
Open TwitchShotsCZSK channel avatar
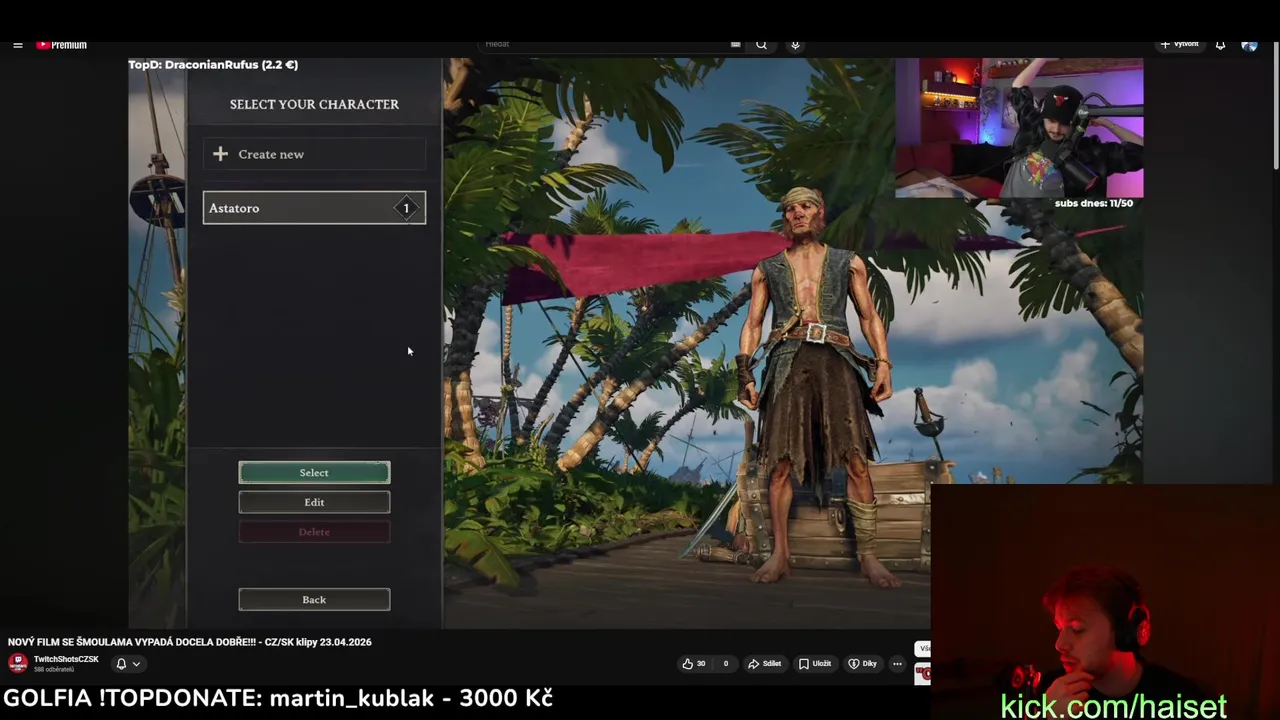[x=18, y=663]
